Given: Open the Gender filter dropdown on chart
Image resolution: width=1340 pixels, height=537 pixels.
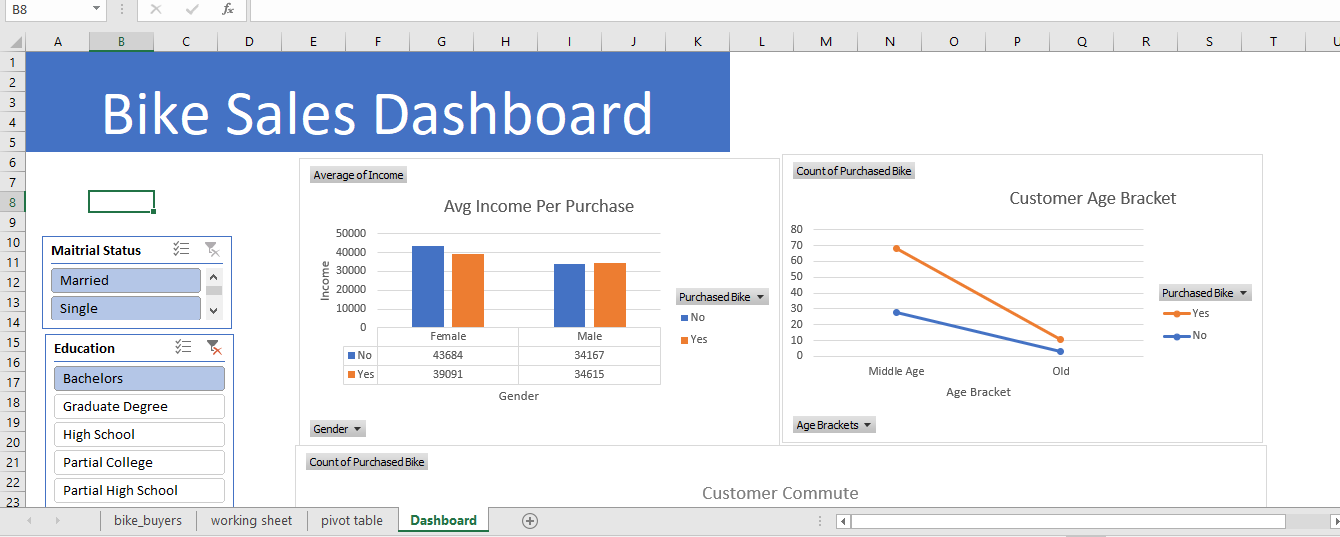Looking at the screenshot, I should click(338, 429).
